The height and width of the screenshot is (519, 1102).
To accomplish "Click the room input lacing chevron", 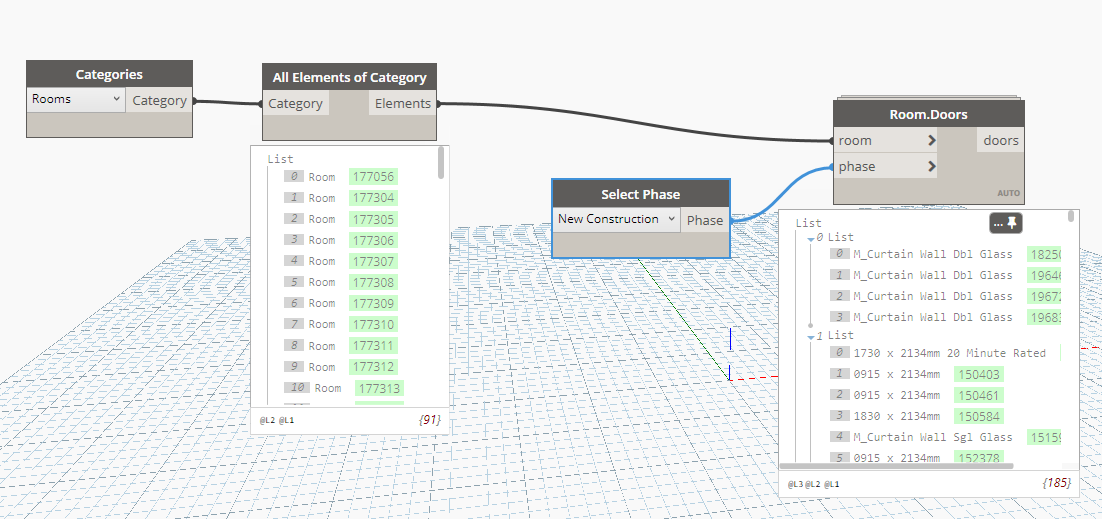I will coord(932,141).
